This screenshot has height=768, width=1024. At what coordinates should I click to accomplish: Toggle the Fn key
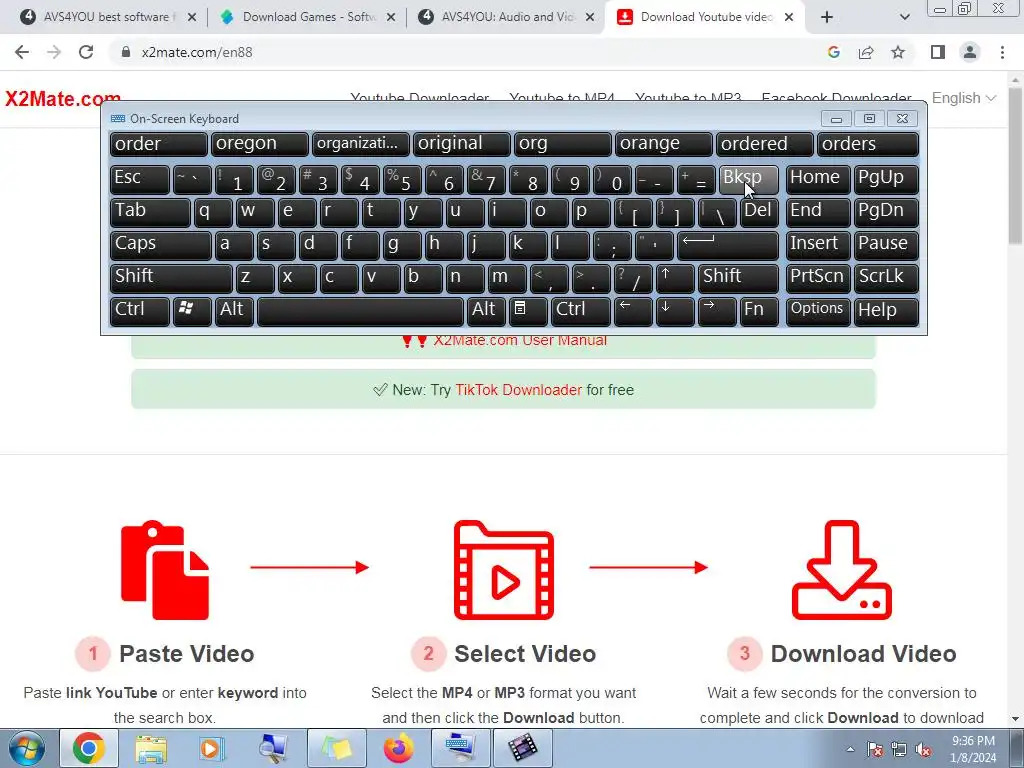tap(759, 312)
